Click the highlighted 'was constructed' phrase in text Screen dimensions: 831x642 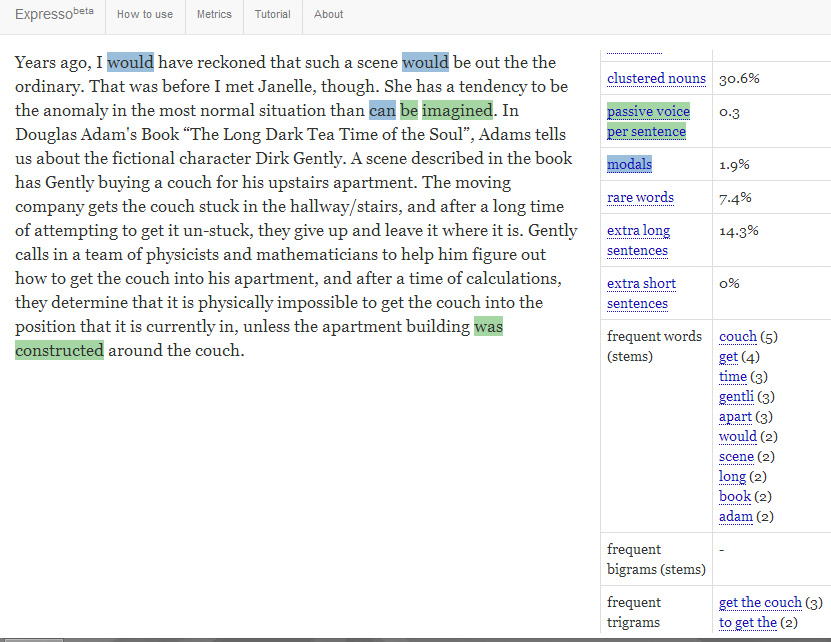[60, 350]
